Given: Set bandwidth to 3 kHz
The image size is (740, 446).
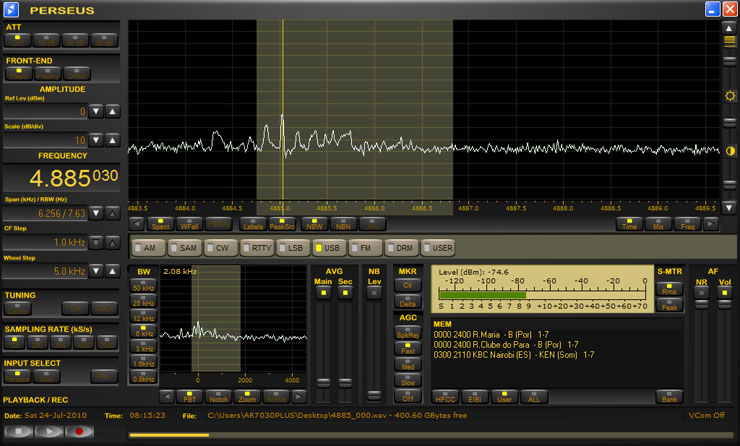Looking at the screenshot, I should point(143,346).
